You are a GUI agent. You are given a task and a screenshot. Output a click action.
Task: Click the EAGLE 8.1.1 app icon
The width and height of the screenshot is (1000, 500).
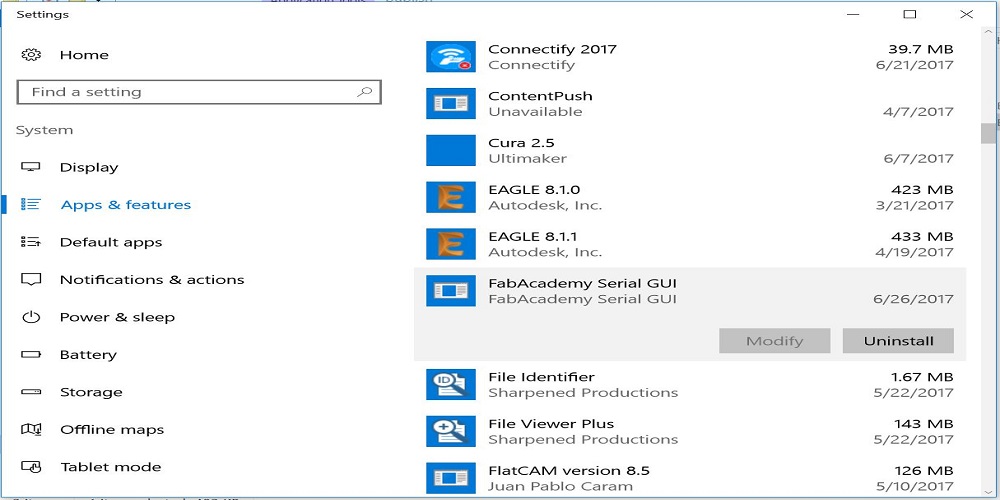click(451, 244)
